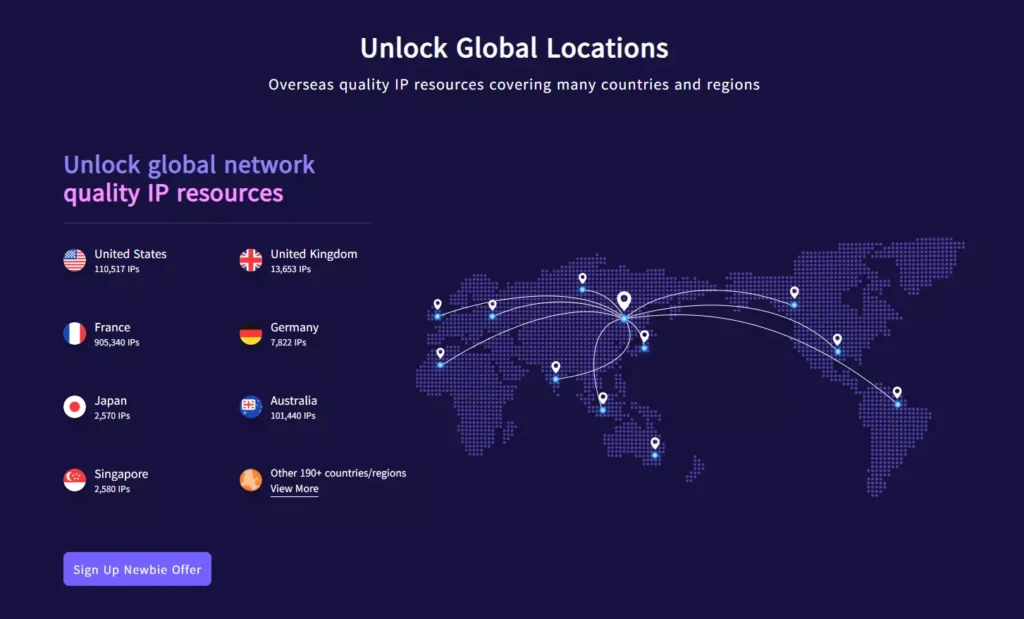This screenshot has width=1024, height=619.
Task: Click the 101,440 IPs count
Action: click(x=293, y=415)
